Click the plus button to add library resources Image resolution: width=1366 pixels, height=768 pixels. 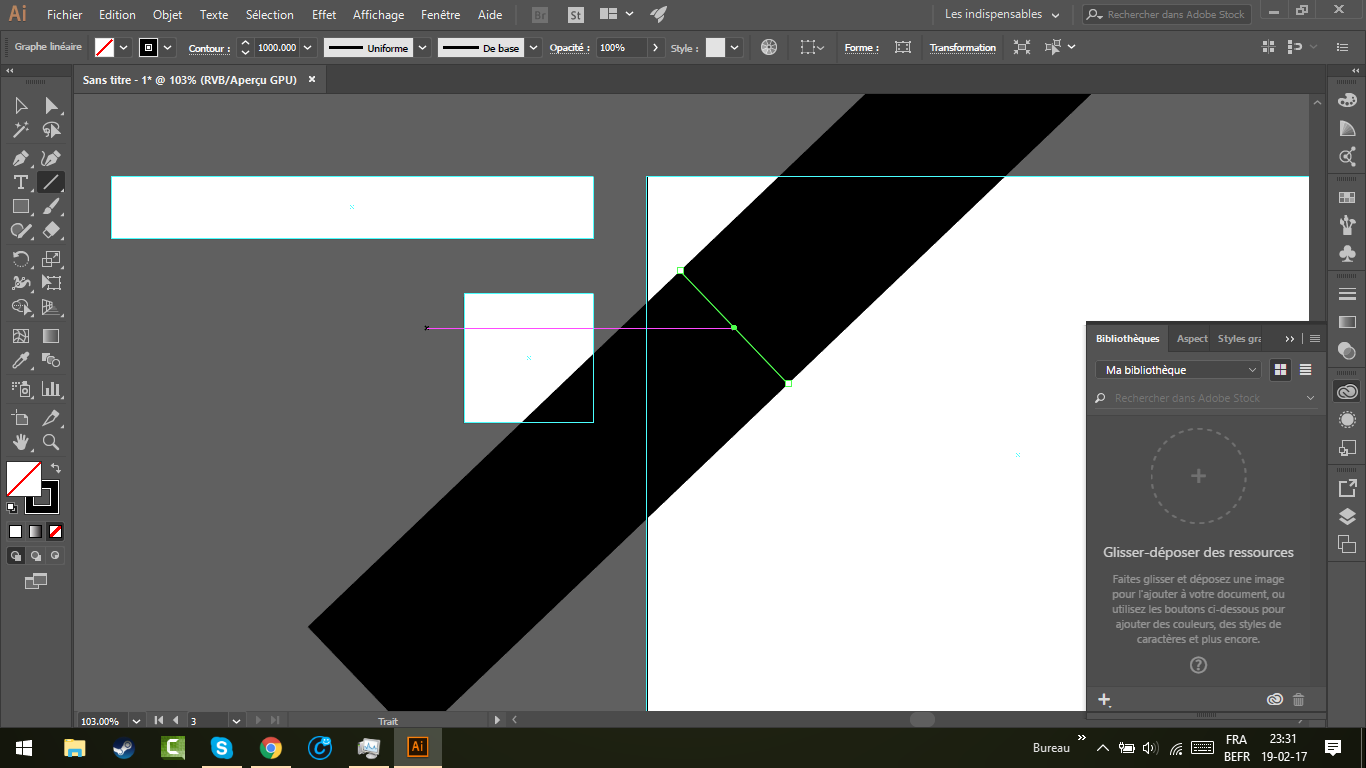coord(1105,699)
